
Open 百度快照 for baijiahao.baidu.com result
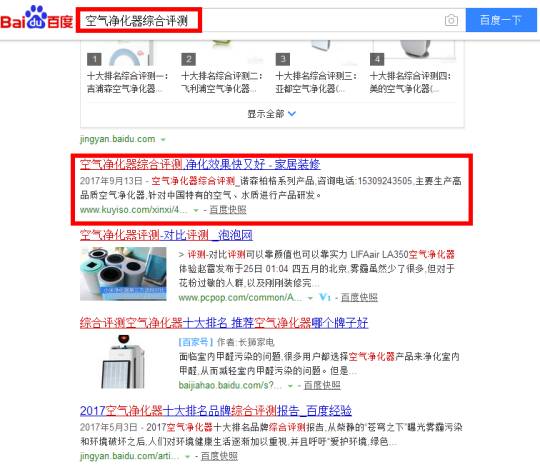coord(322,385)
